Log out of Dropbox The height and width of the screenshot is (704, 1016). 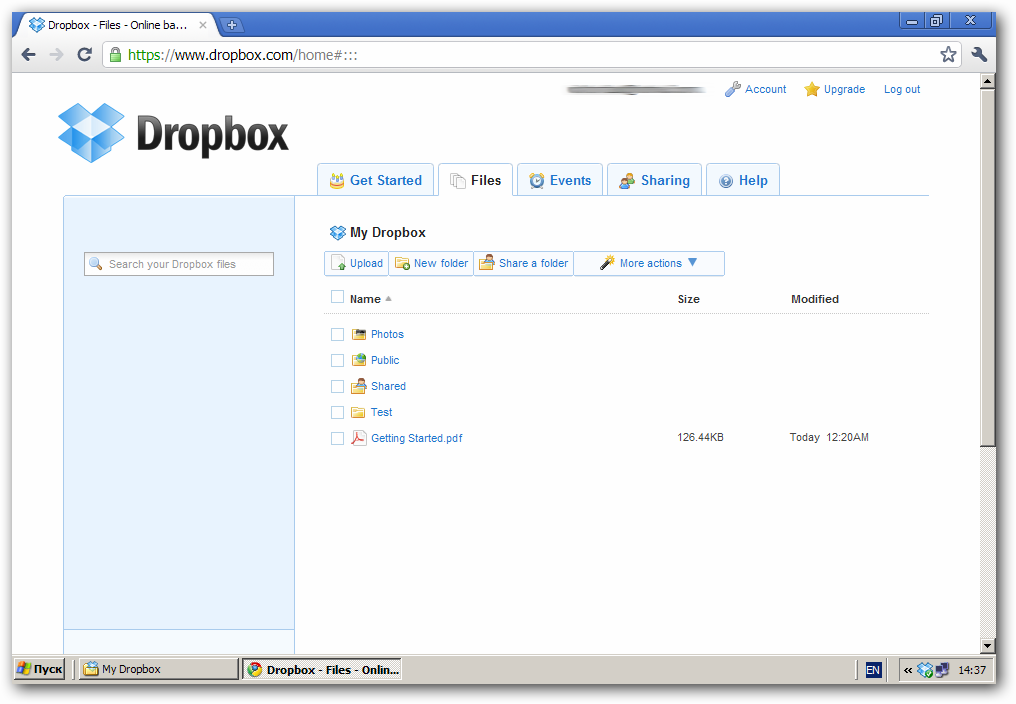click(902, 89)
